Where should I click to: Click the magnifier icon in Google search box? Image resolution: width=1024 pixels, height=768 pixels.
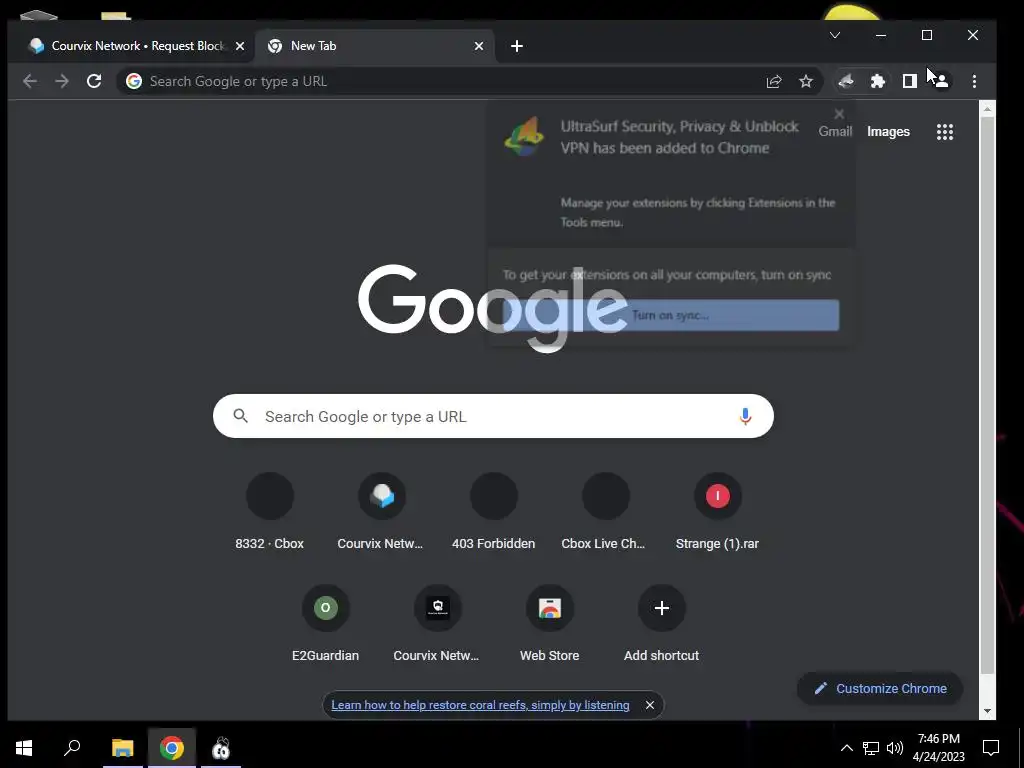coord(240,416)
